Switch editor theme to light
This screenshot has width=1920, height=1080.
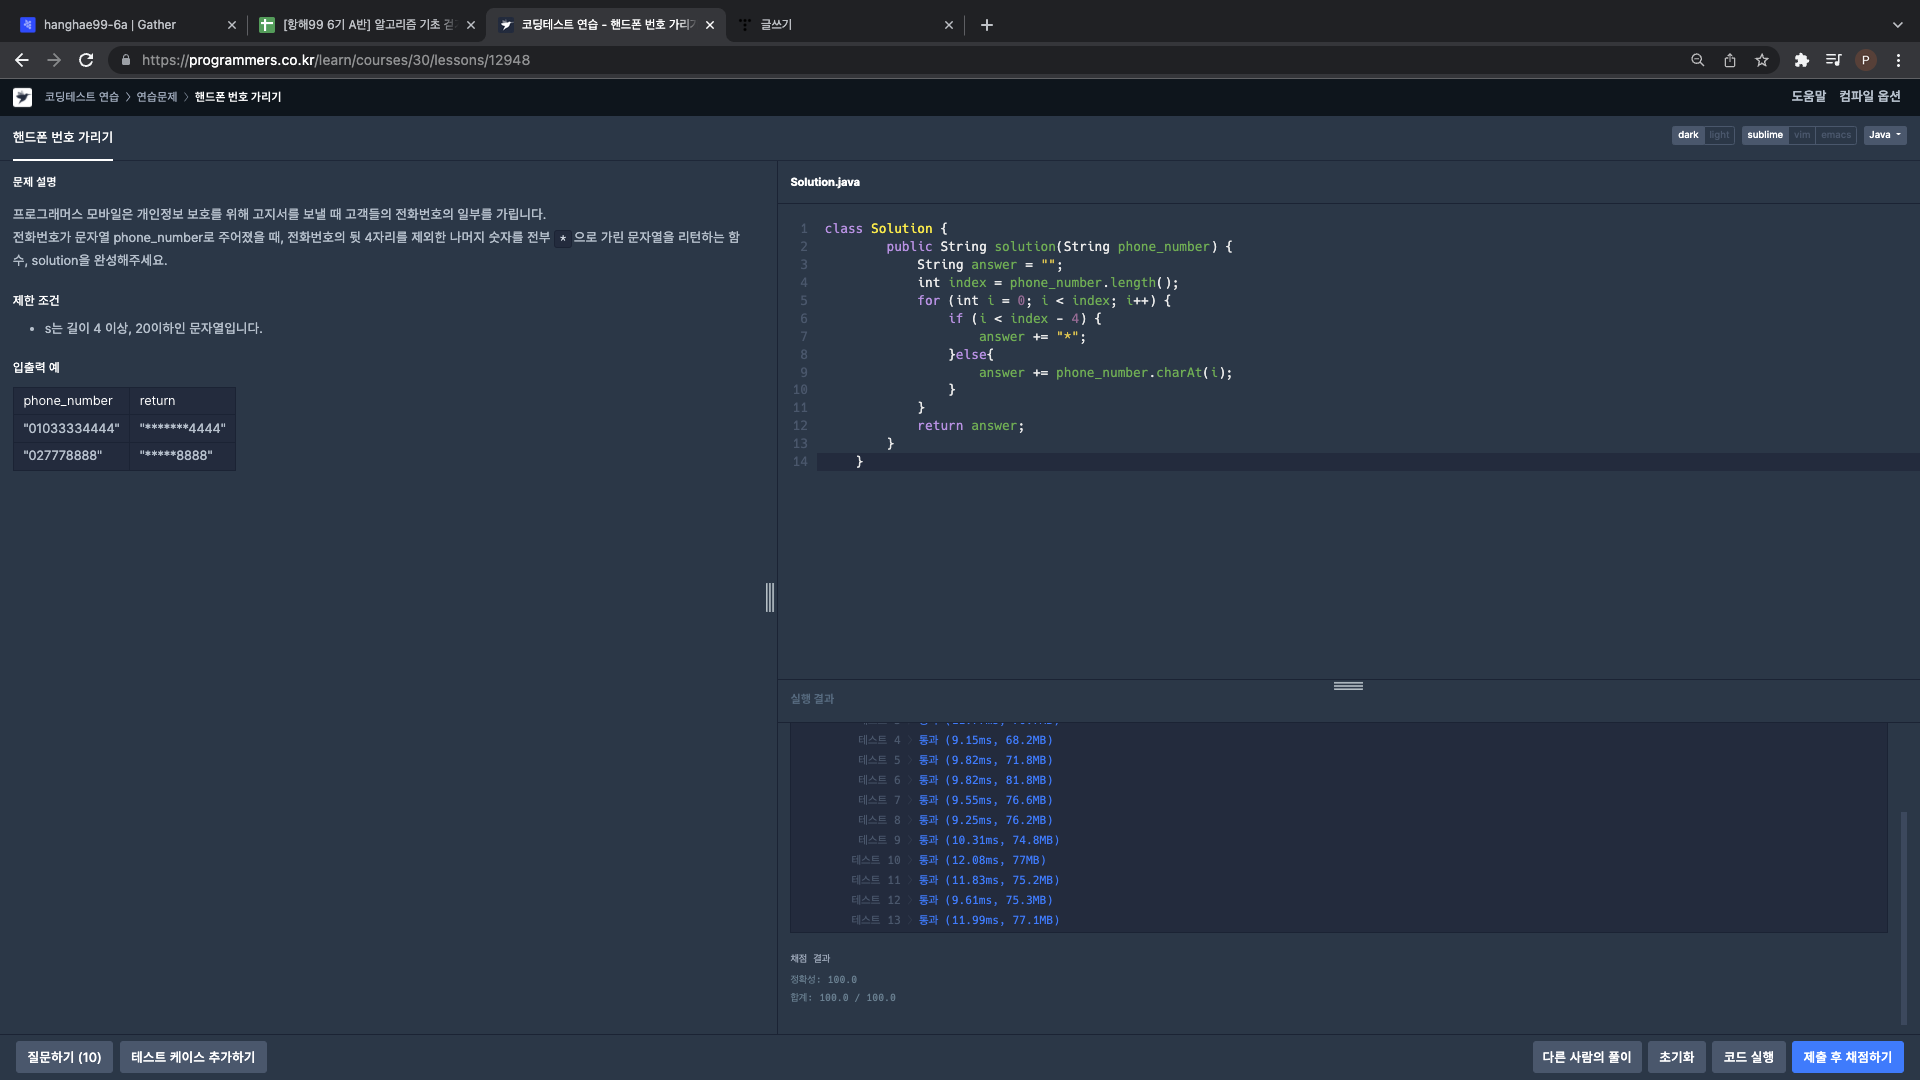click(x=1719, y=135)
